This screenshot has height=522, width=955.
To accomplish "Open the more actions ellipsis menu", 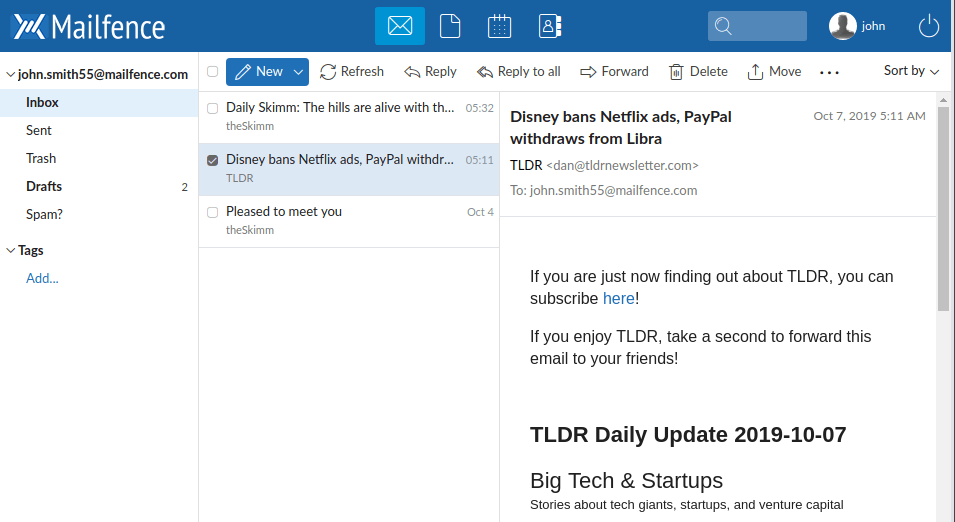I will [x=829, y=72].
